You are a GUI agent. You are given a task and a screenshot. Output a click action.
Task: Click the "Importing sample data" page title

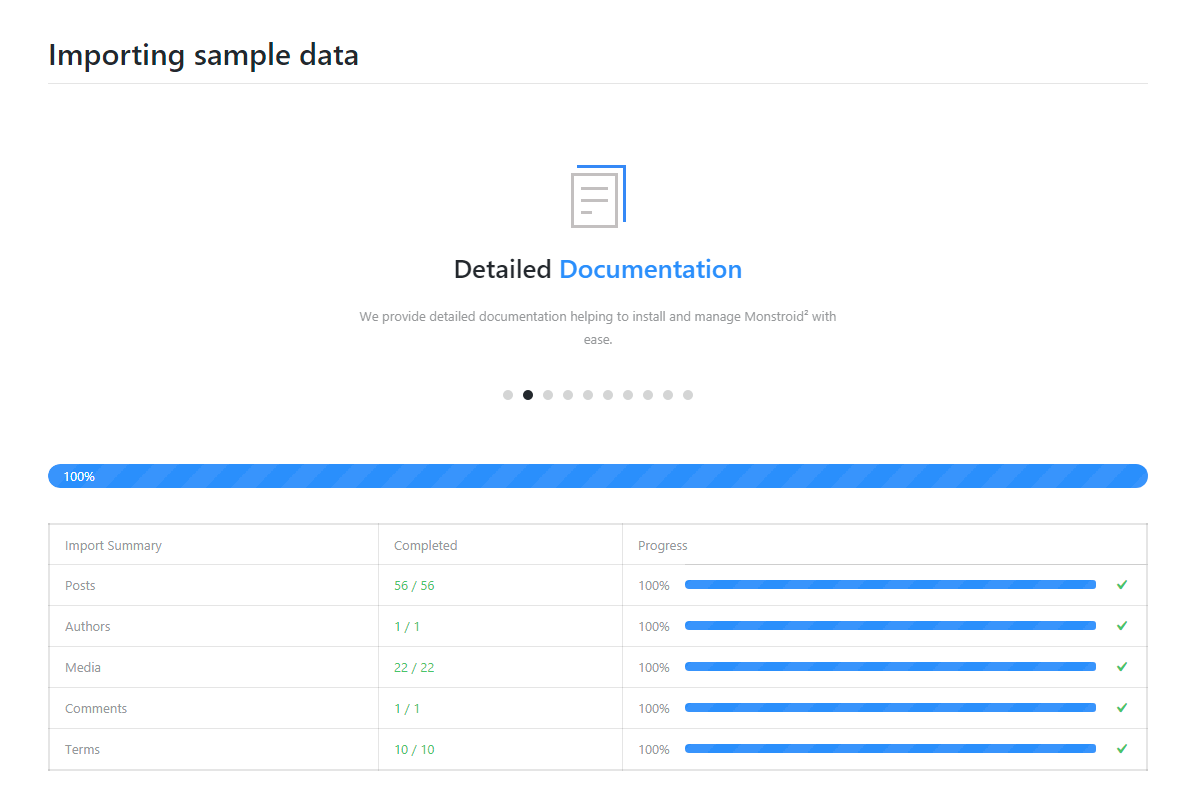pos(203,55)
